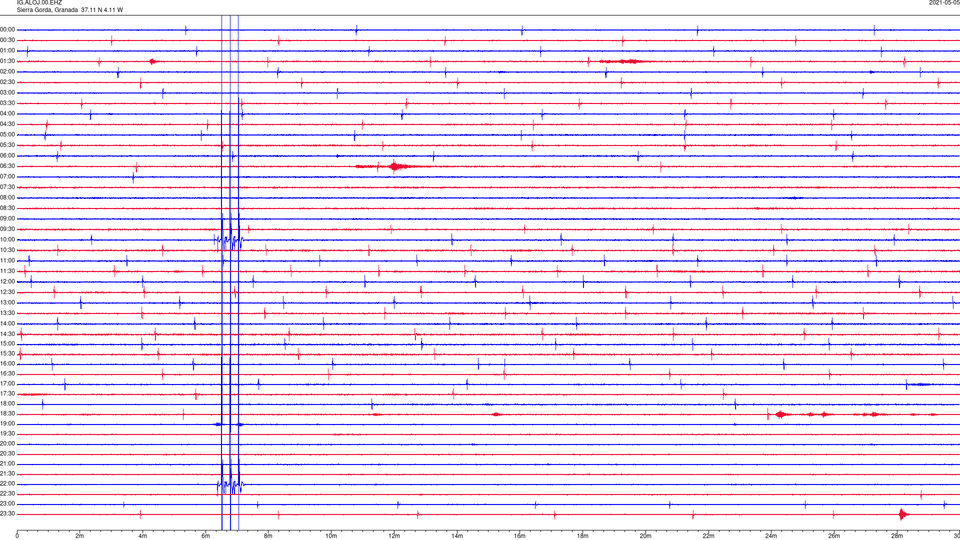Select the 14:00 trace time label
Screen dimensions: 960x540
(8, 324)
